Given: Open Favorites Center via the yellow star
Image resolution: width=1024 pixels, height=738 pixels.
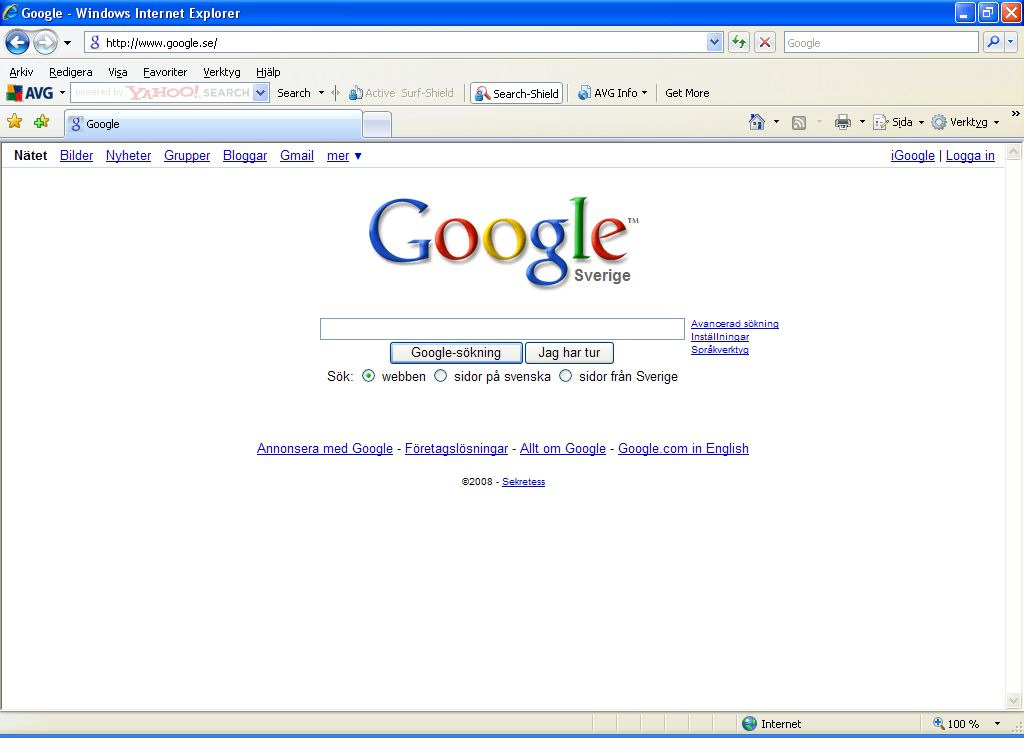Looking at the screenshot, I should tap(14, 121).
